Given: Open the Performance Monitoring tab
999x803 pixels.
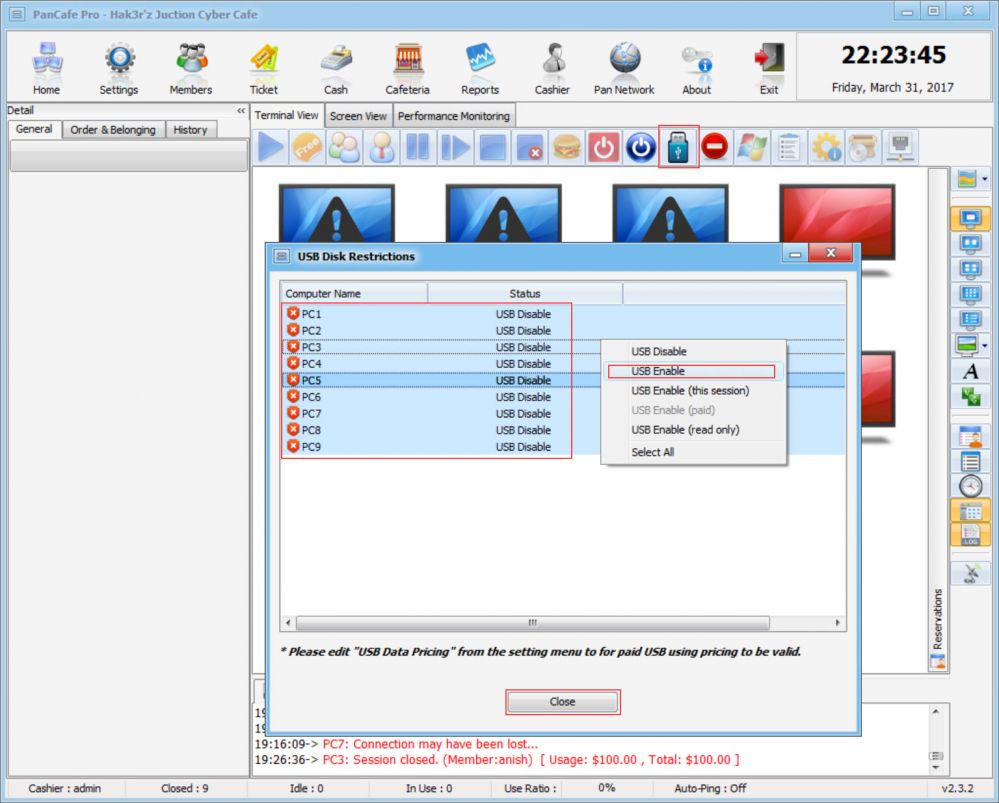Looking at the screenshot, I should 454,117.
